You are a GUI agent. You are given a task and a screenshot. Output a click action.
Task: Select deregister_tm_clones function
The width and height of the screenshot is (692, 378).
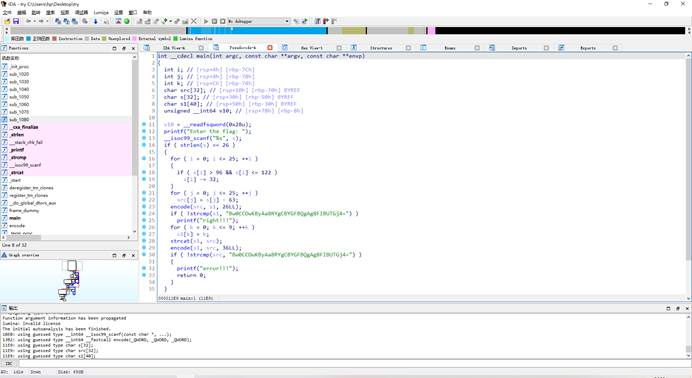coord(31,188)
